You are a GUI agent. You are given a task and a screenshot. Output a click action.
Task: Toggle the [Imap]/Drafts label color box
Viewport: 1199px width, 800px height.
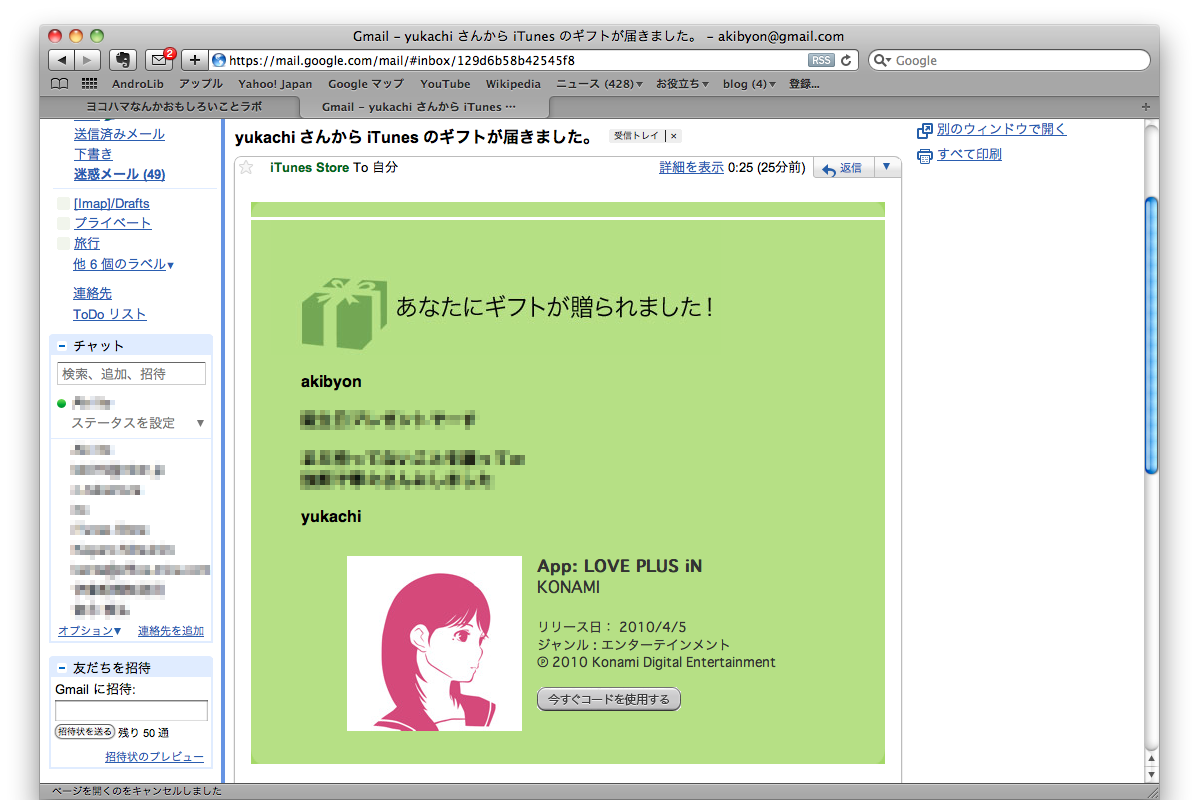(x=63, y=203)
